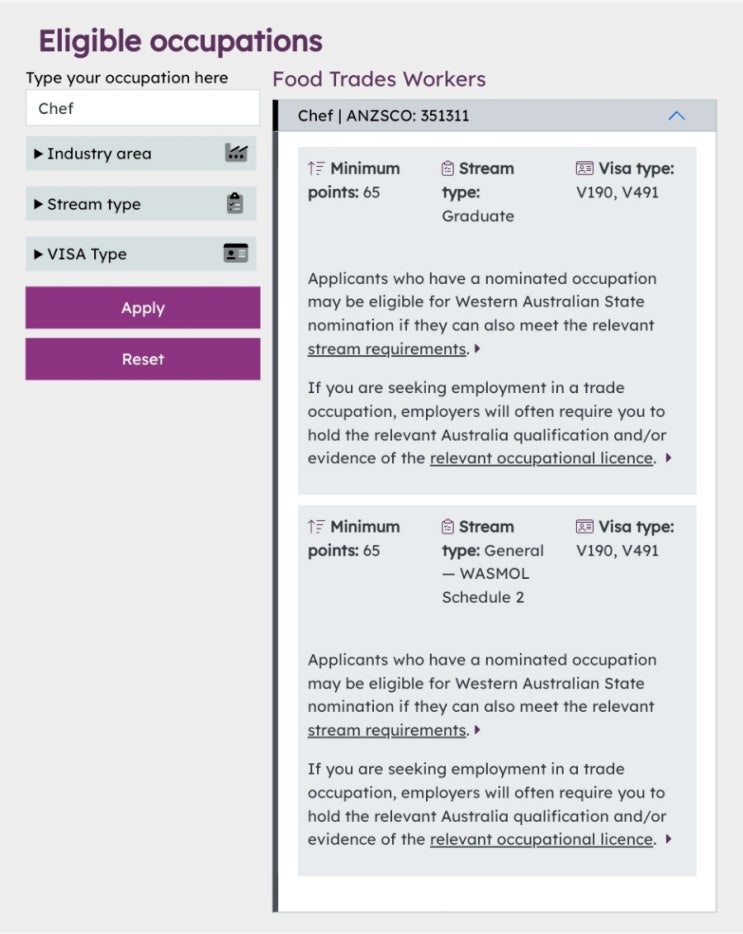
Task: Open stream requirements link in Graduate card
Action: [x=387, y=349]
